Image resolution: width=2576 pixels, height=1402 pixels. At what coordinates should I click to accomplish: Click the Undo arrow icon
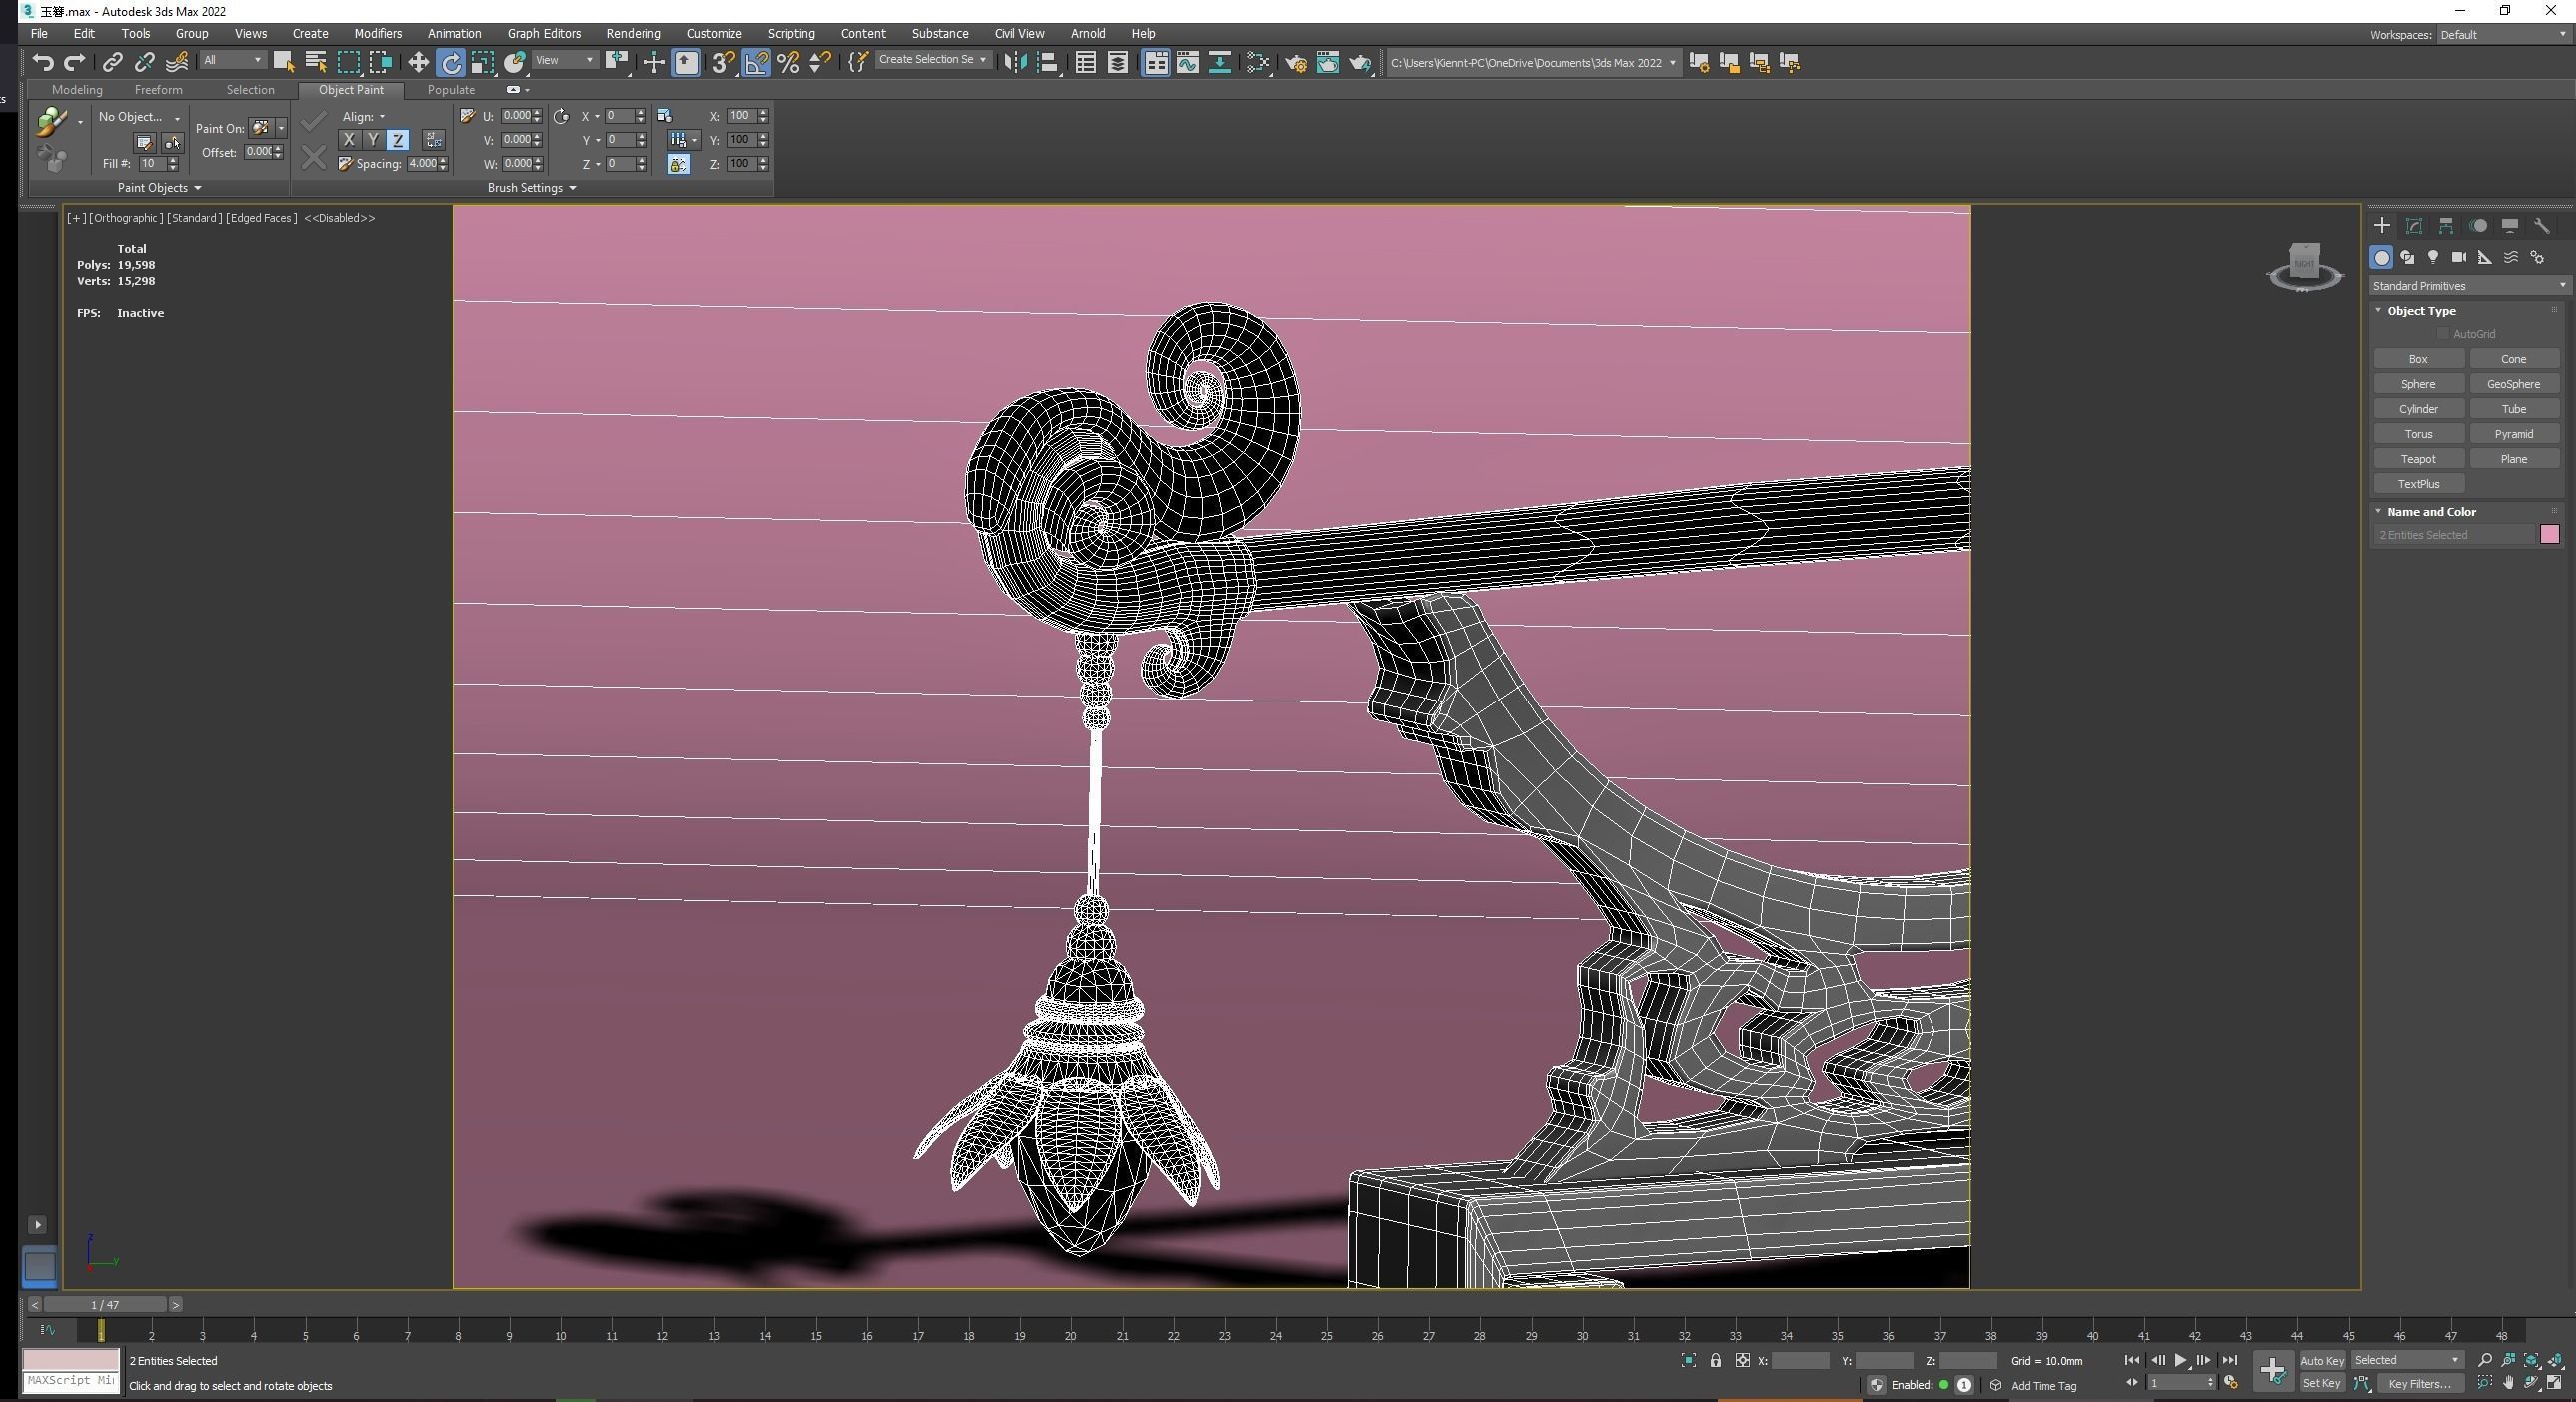tap(42, 63)
